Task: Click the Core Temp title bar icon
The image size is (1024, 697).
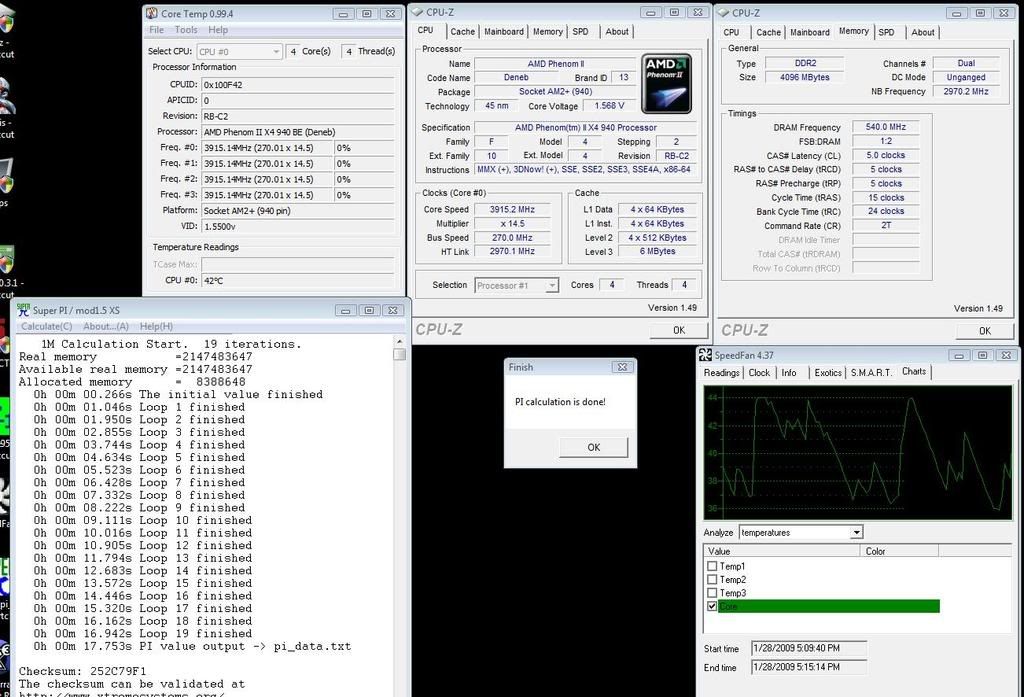Action: (152, 13)
